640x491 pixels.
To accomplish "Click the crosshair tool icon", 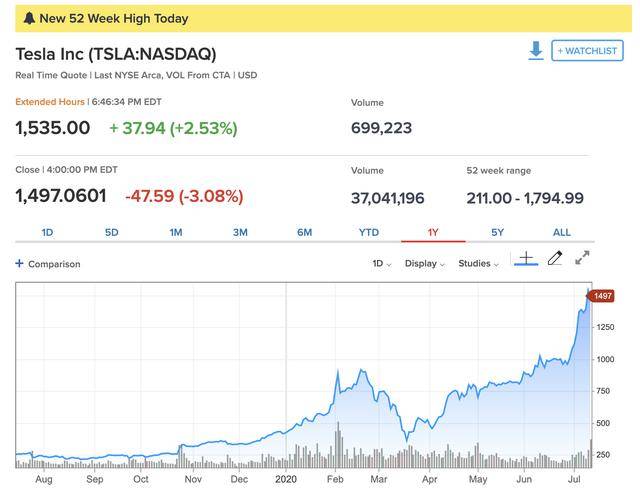I will (x=525, y=259).
